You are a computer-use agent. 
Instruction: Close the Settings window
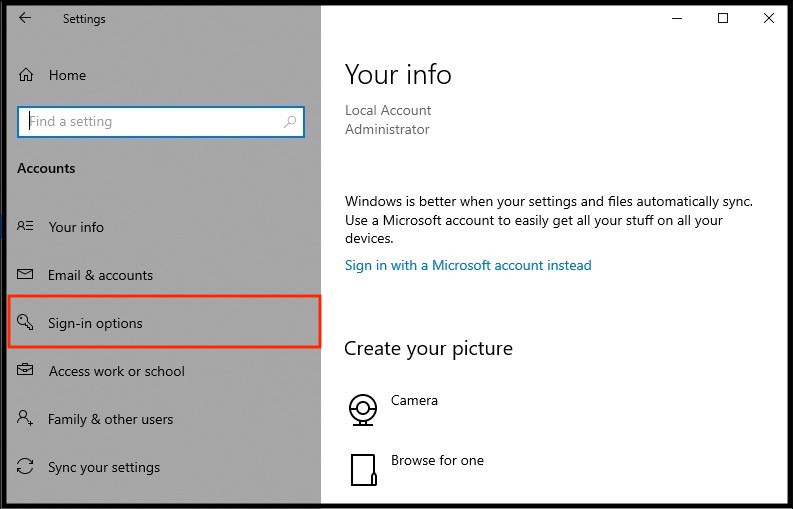click(769, 18)
